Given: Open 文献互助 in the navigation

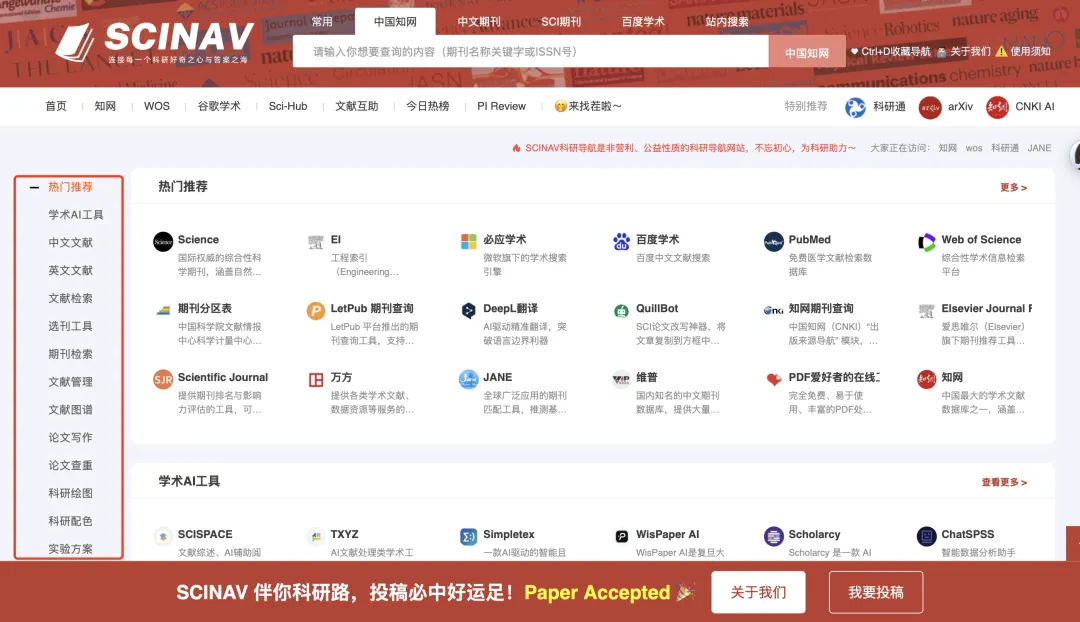Looking at the screenshot, I should pyautogui.click(x=357, y=106).
